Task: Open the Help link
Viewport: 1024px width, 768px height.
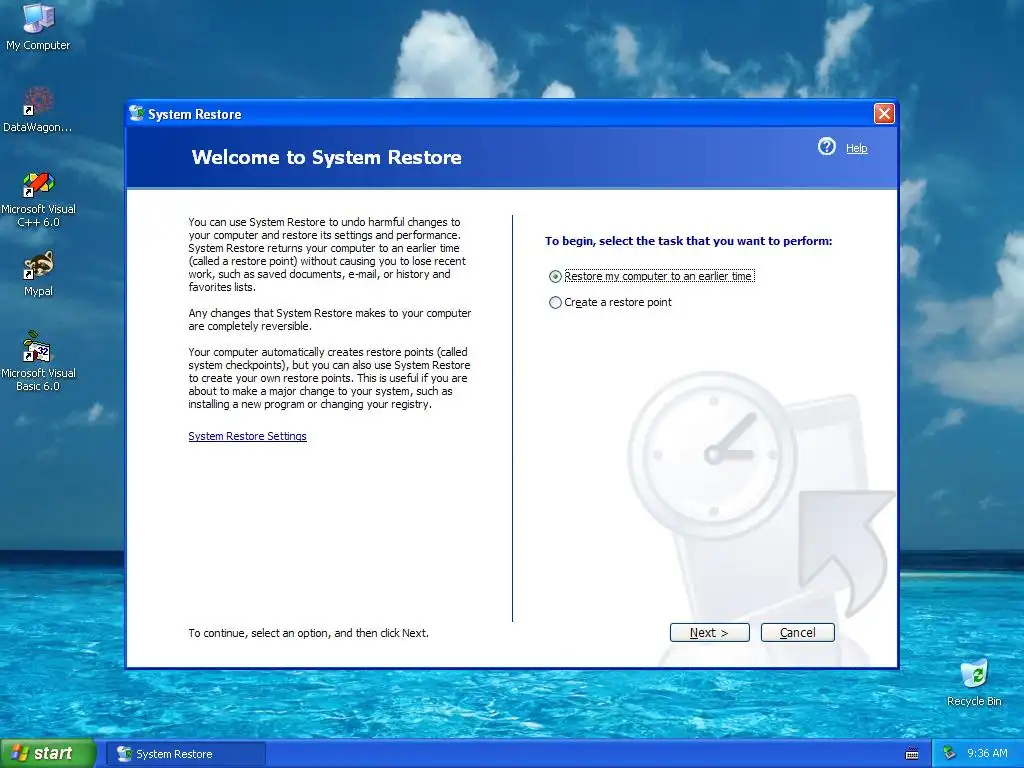Action: point(856,148)
